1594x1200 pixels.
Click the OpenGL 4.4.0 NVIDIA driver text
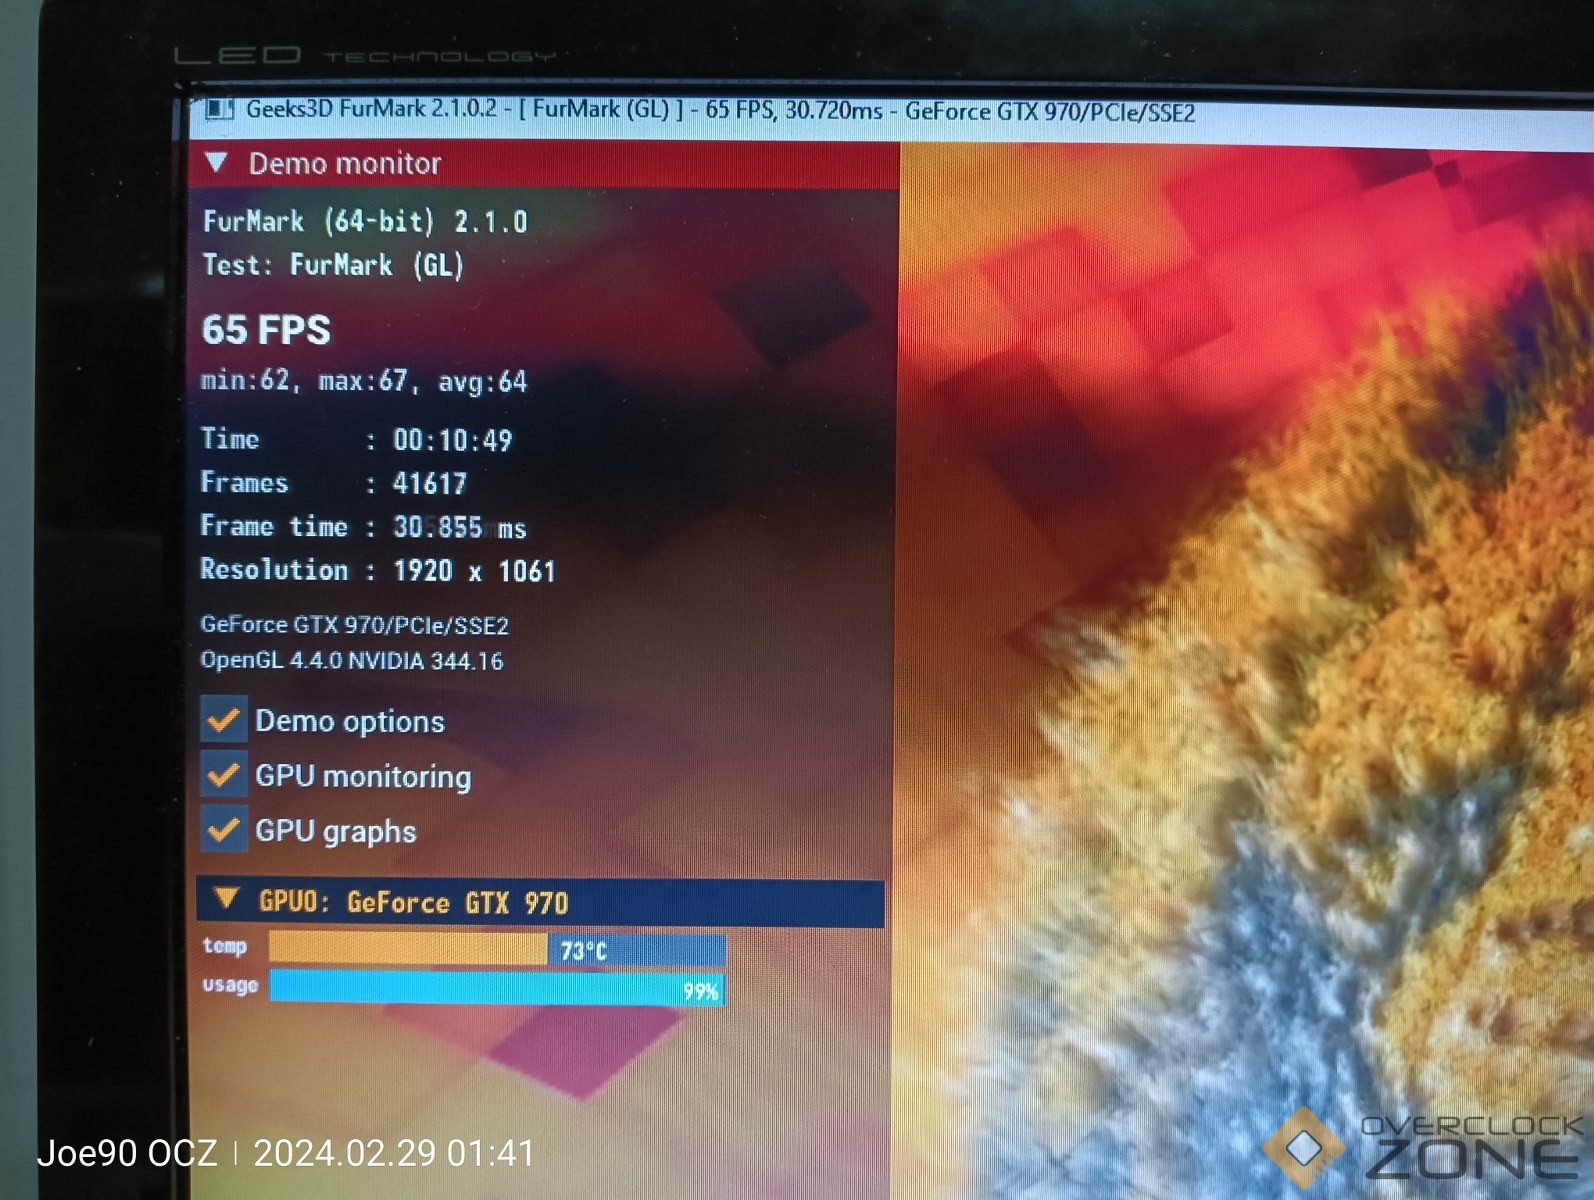click(x=351, y=661)
